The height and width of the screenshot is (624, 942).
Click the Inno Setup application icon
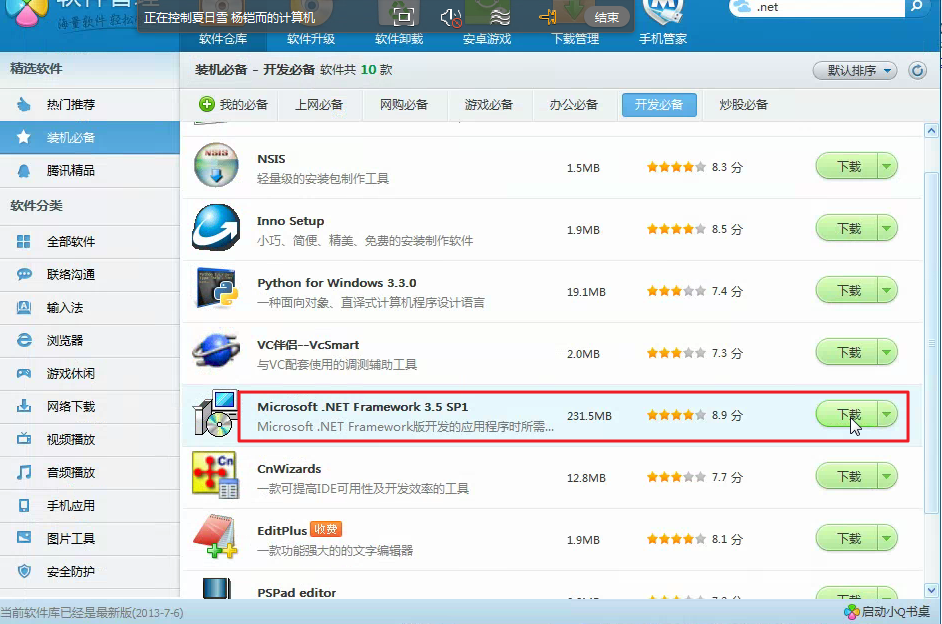click(x=216, y=227)
